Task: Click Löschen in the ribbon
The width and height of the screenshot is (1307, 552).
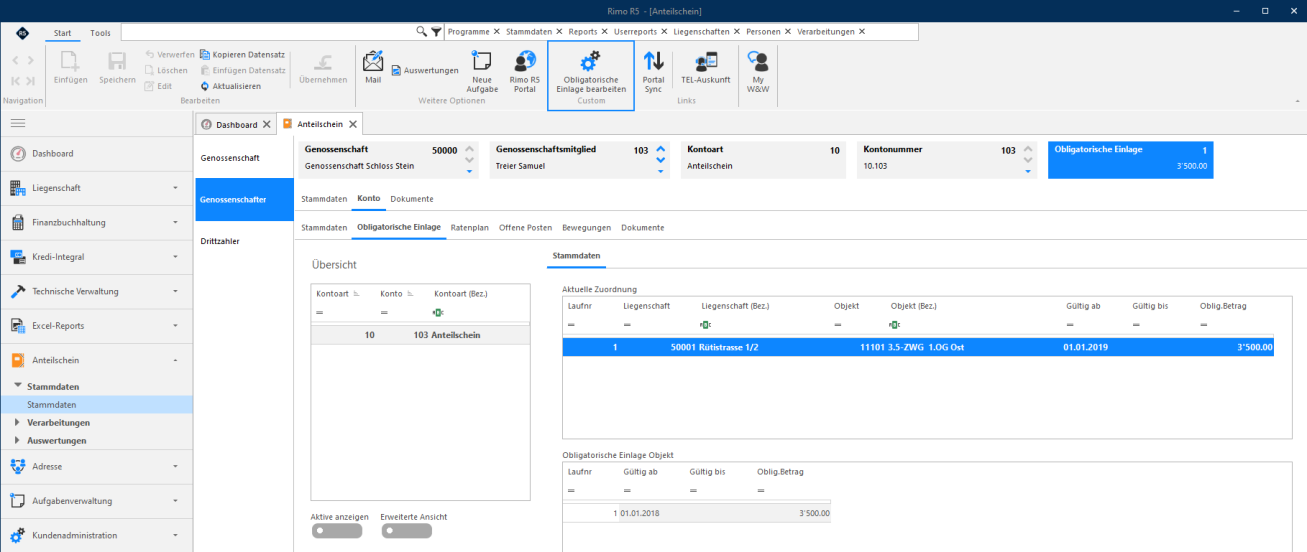Action: coord(165,70)
